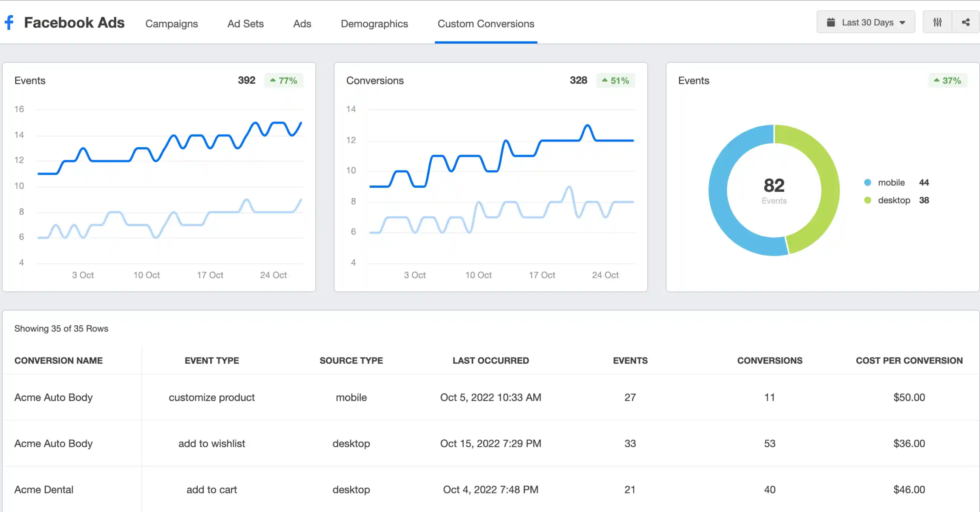980x512 pixels.
Task: Go to the Demographics tab
Action: pyautogui.click(x=374, y=24)
